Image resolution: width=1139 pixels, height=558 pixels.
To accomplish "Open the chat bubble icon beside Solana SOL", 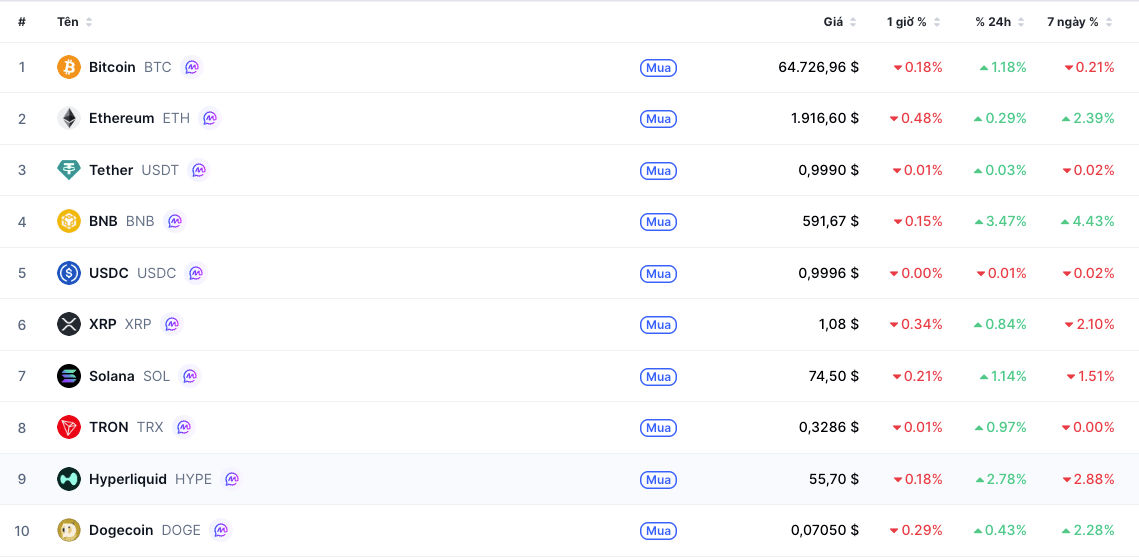I will tap(190, 376).
